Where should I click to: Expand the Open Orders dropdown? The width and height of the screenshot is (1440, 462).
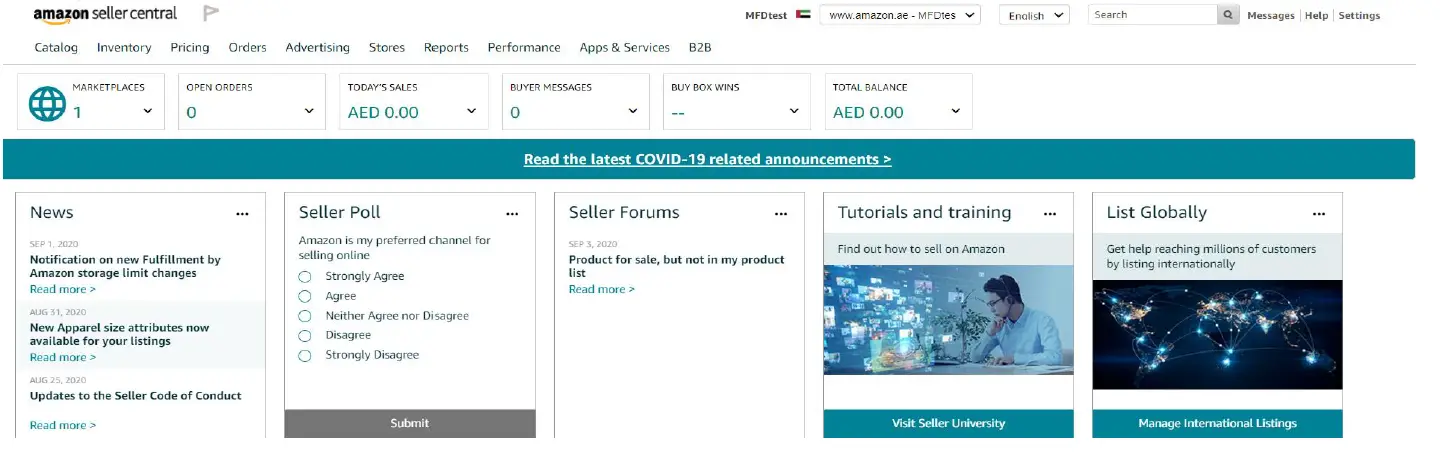tap(309, 112)
